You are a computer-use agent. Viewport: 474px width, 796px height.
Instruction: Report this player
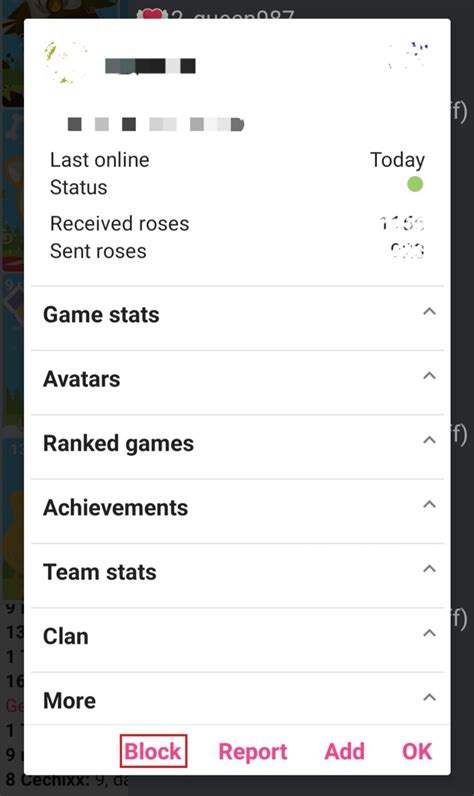253,752
